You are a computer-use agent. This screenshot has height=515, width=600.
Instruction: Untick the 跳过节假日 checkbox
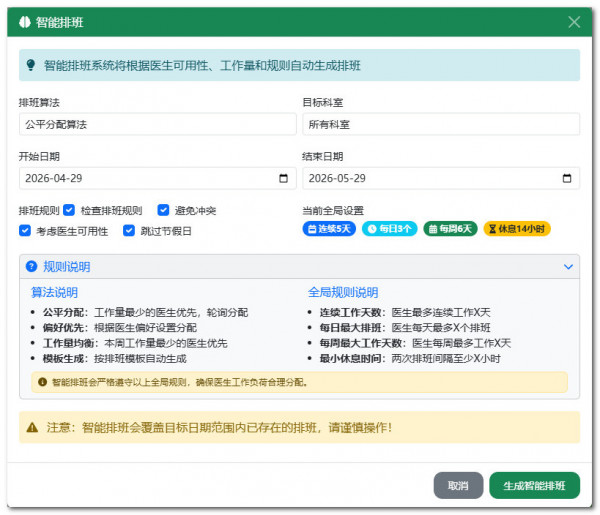pos(129,231)
